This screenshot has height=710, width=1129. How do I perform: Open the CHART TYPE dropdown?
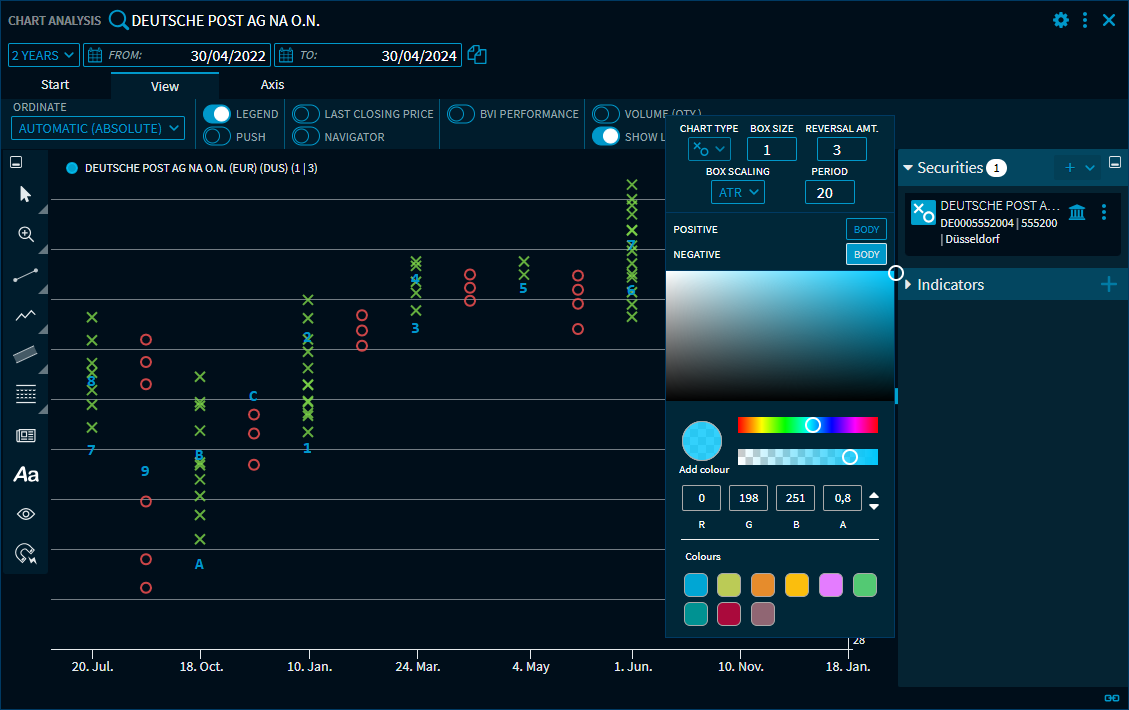point(709,148)
